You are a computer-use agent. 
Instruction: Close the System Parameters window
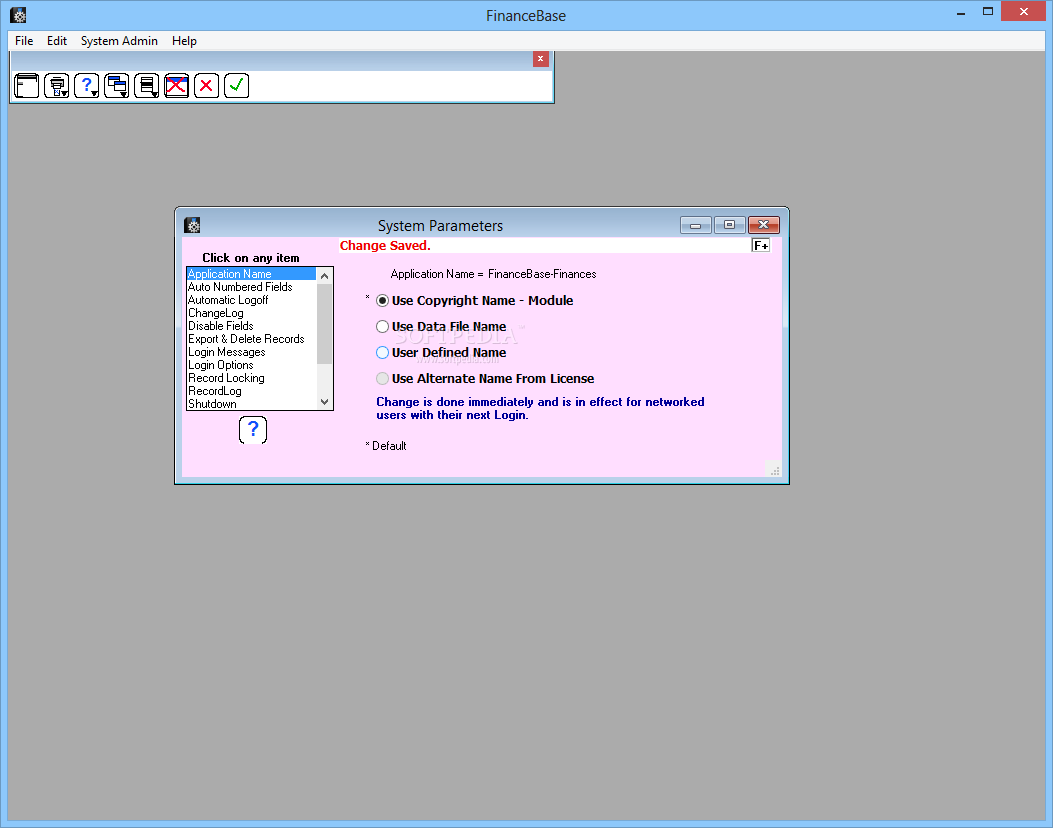pyautogui.click(x=764, y=225)
